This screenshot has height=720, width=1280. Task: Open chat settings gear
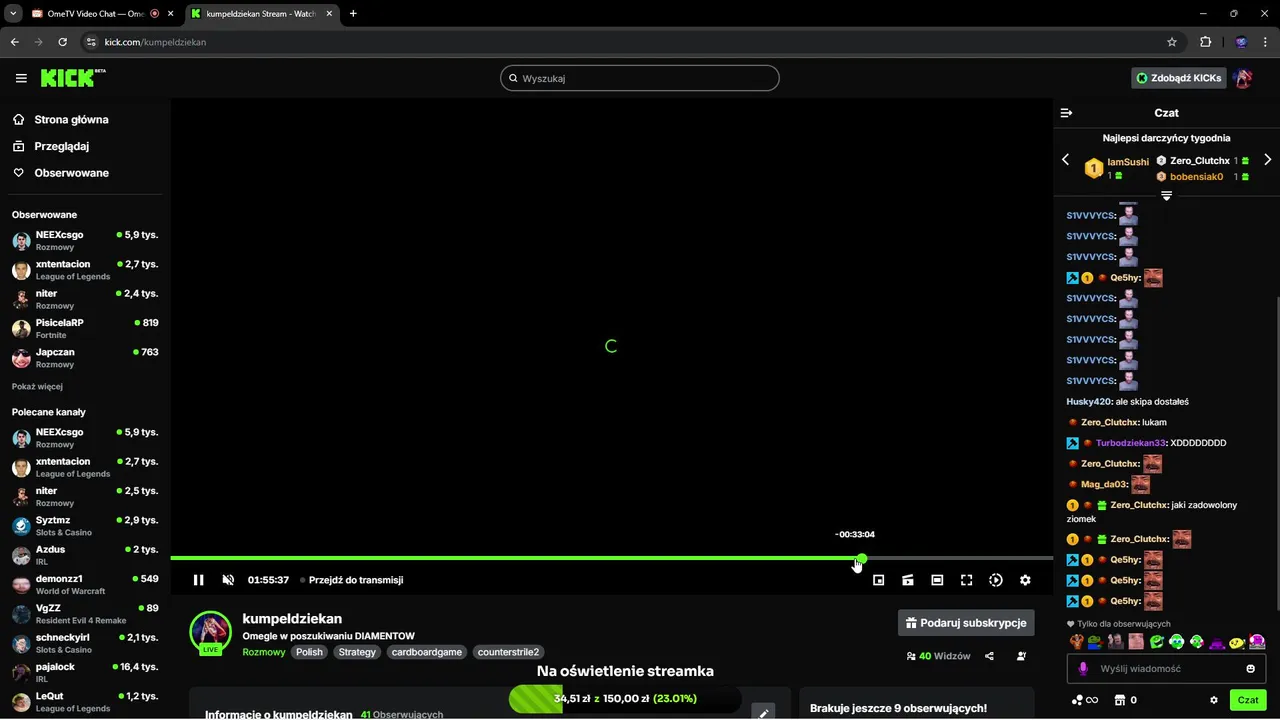coord(1214,700)
